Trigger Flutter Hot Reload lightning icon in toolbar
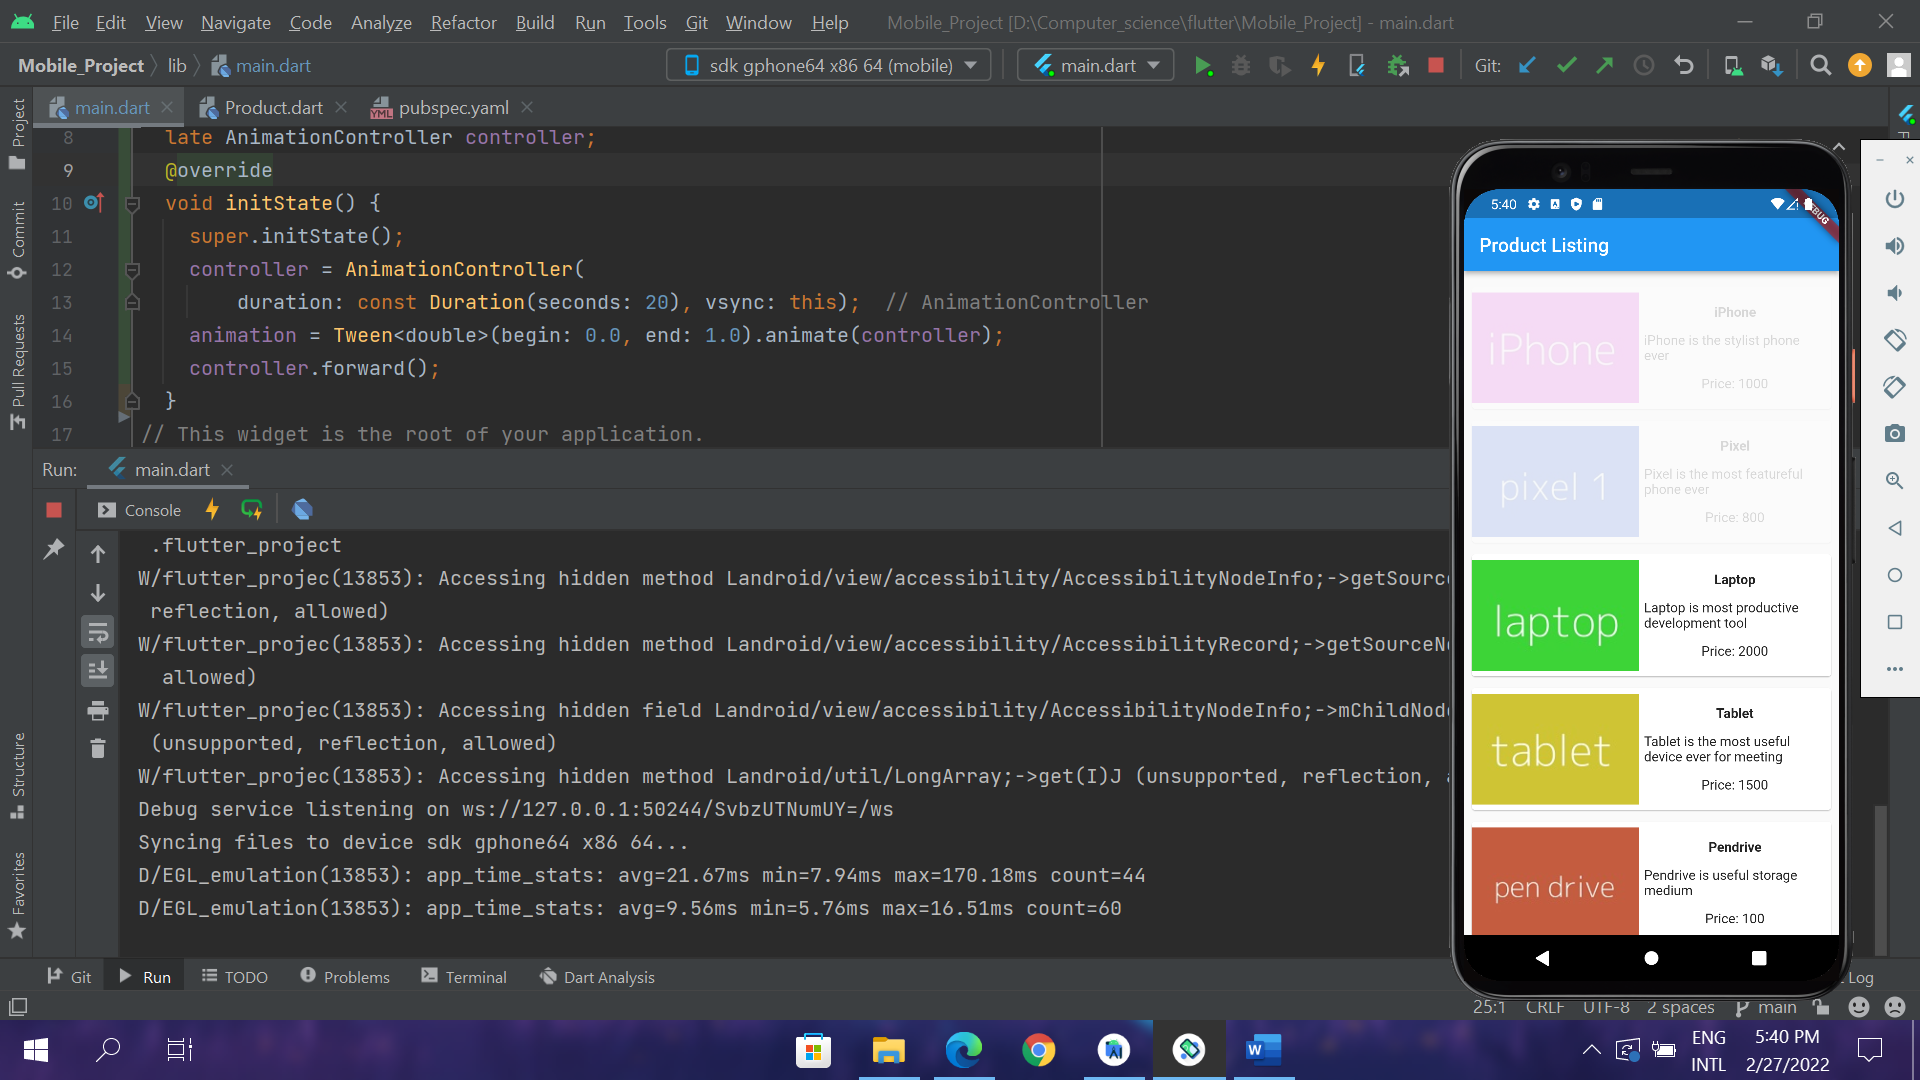The width and height of the screenshot is (1920, 1080). 1318,66
